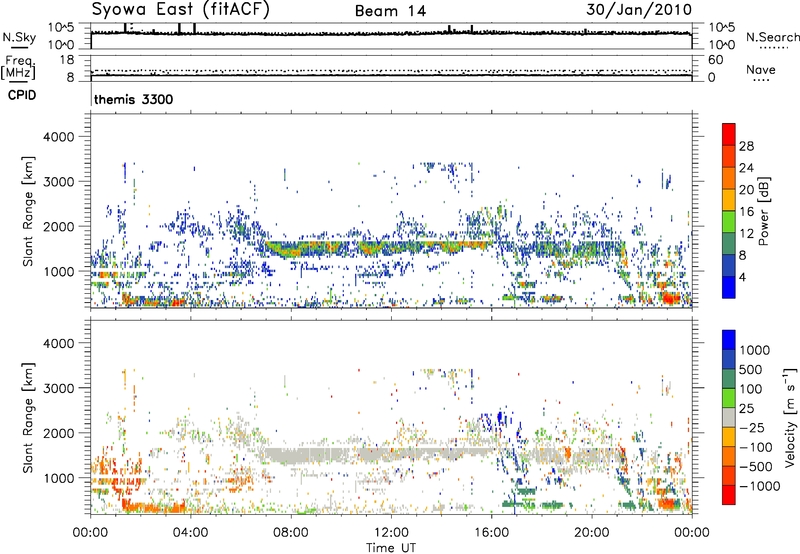Viewport: 800px width, 554px height.
Task: Click the left '10^5' N.Sky axis tick
Action: (x=61, y=27)
